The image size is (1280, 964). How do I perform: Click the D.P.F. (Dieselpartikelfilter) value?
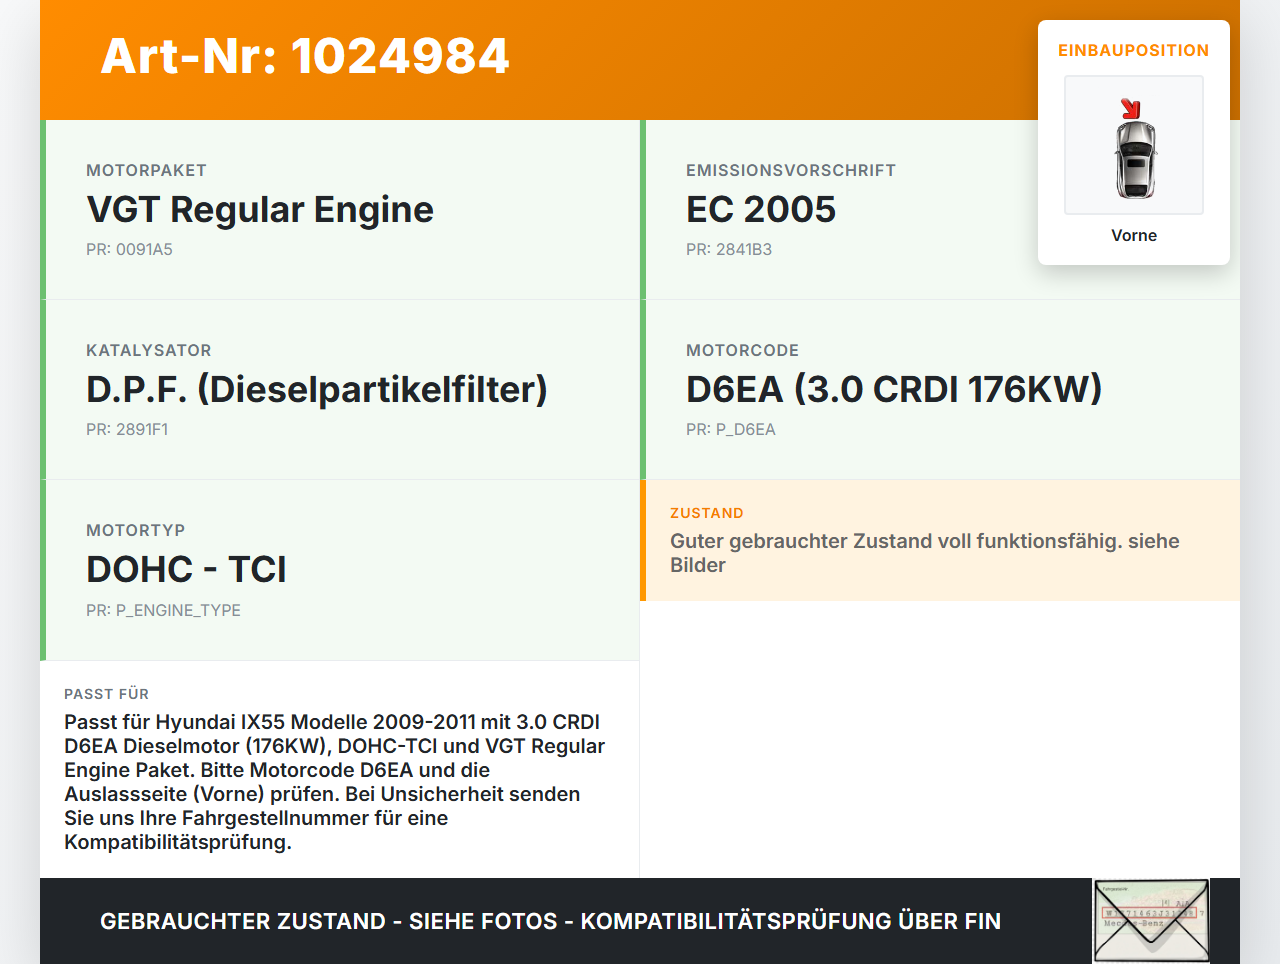coord(317,390)
